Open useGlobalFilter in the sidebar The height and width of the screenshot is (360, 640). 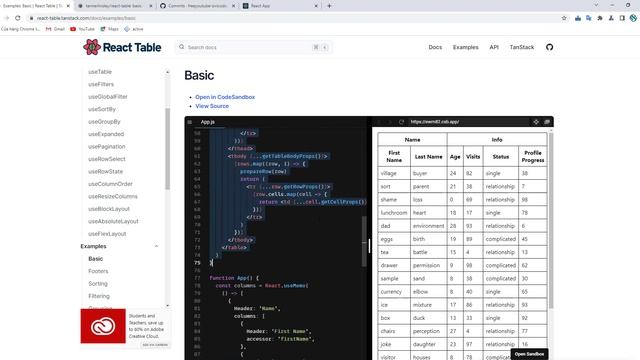(108, 97)
